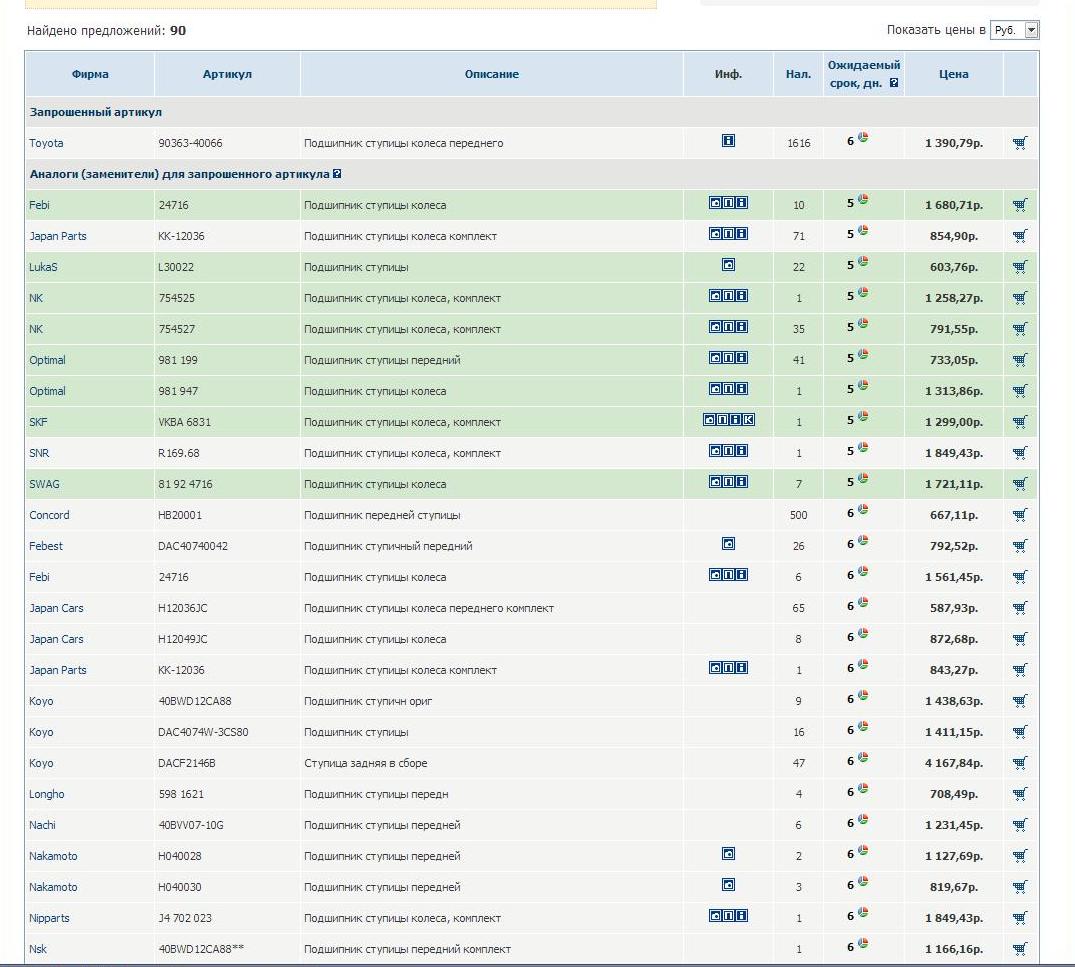The width and height of the screenshot is (1075, 967).
Task: Click help icon beside Ожидаемый срок header
Action: pos(894,84)
